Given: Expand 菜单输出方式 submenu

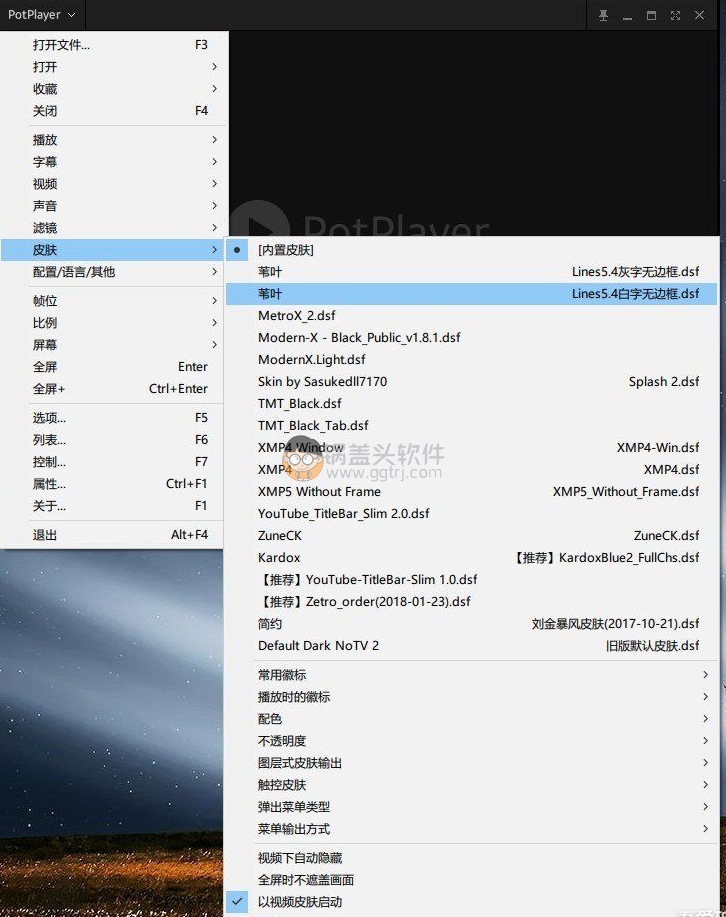Looking at the screenshot, I should pos(472,829).
